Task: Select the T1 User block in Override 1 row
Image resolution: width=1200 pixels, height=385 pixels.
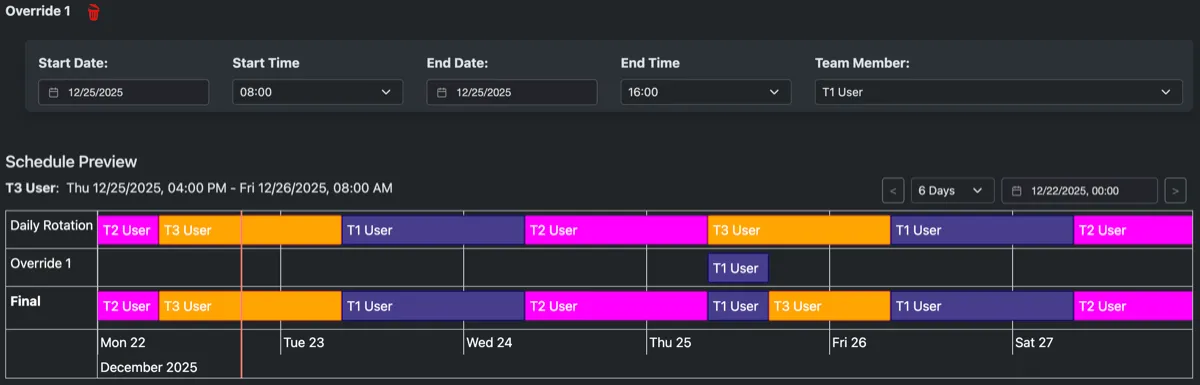Action: [739, 268]
